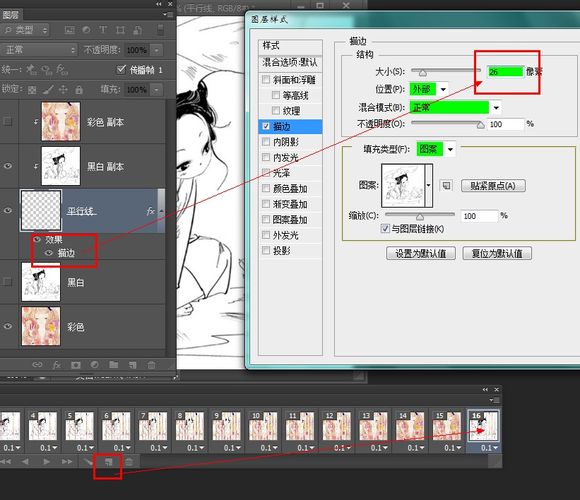Delete selected frame trash icon in timeline
This screenshot has height=500, width=580.
click(x=129, y=462)
